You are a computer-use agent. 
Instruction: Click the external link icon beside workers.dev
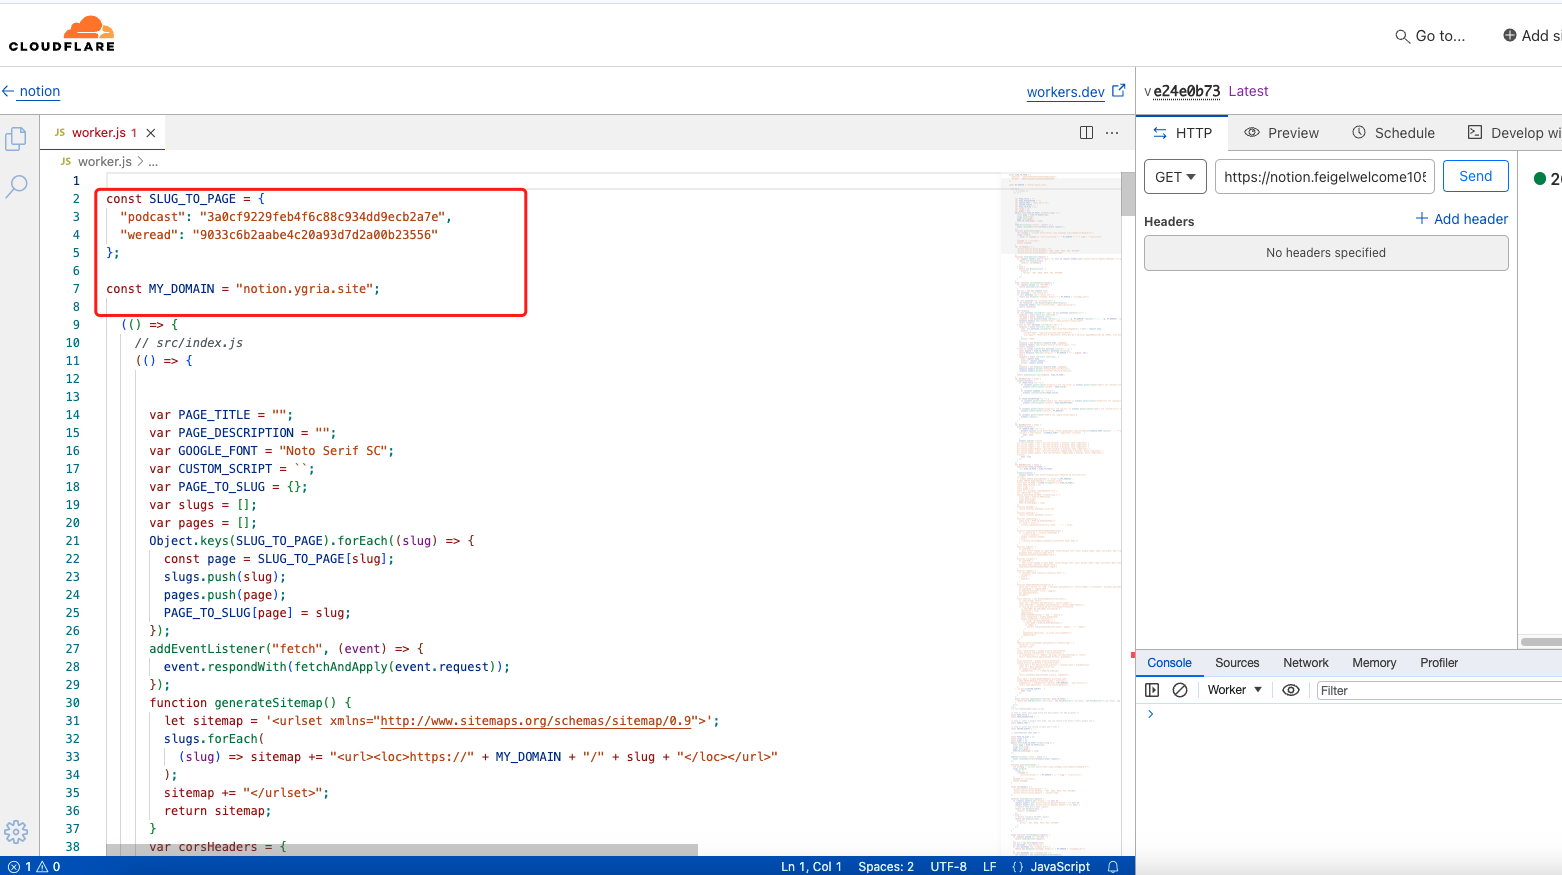point(1119,91)
